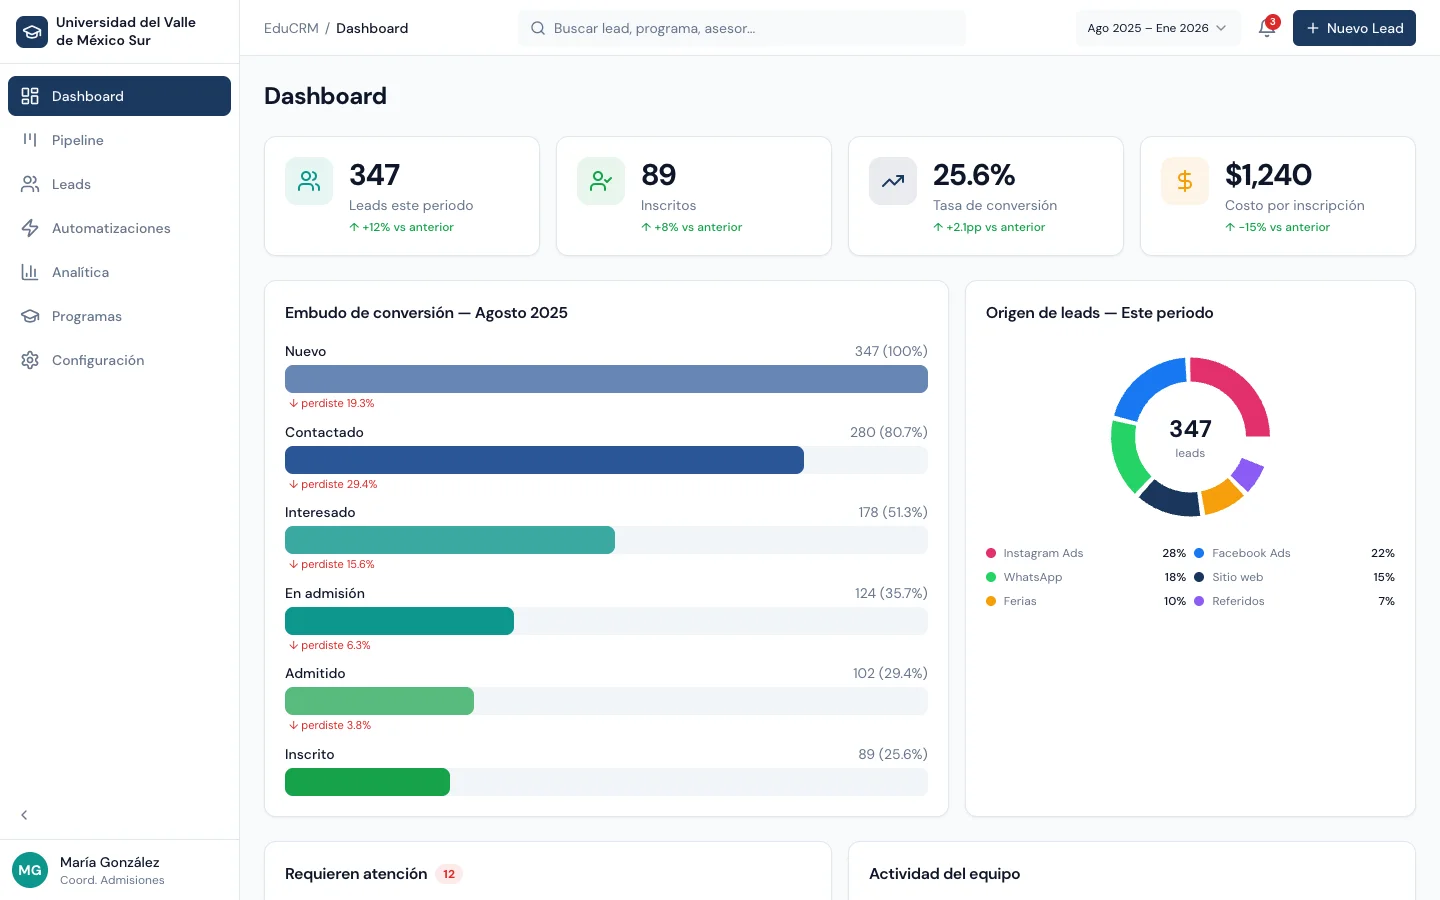Image resolution: width=1440 pixels, height=900 pixels.
Task: Click the Instagram Ads legend color dot
Action: [x=993, y=553]
